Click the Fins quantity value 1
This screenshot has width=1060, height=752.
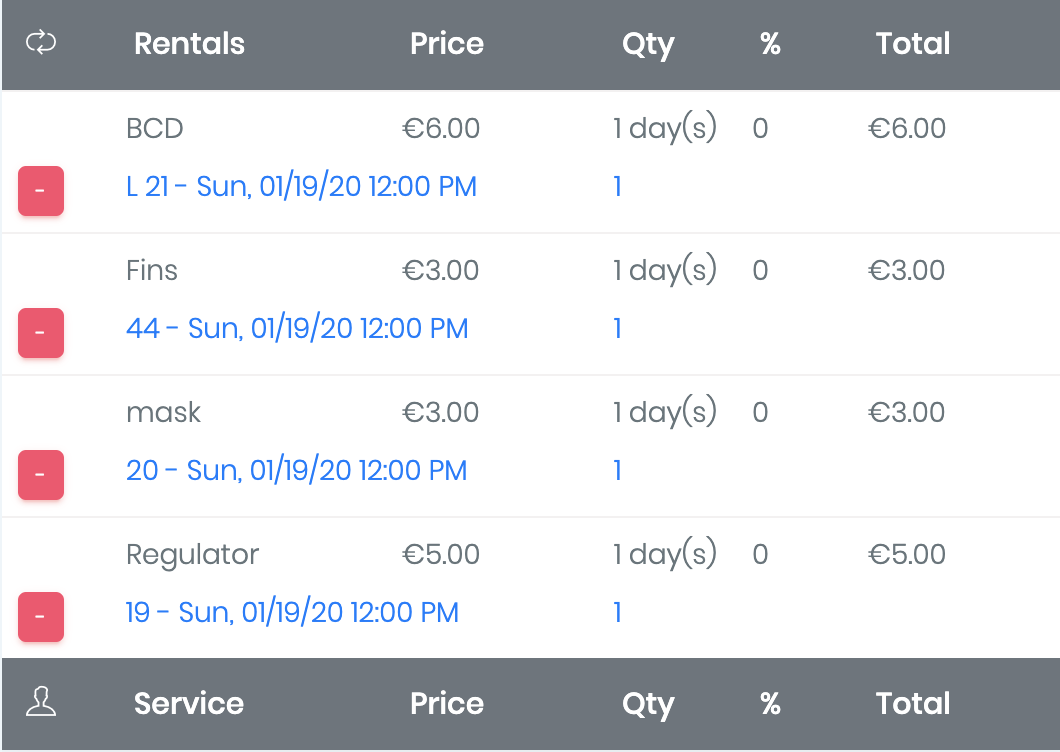618,328
